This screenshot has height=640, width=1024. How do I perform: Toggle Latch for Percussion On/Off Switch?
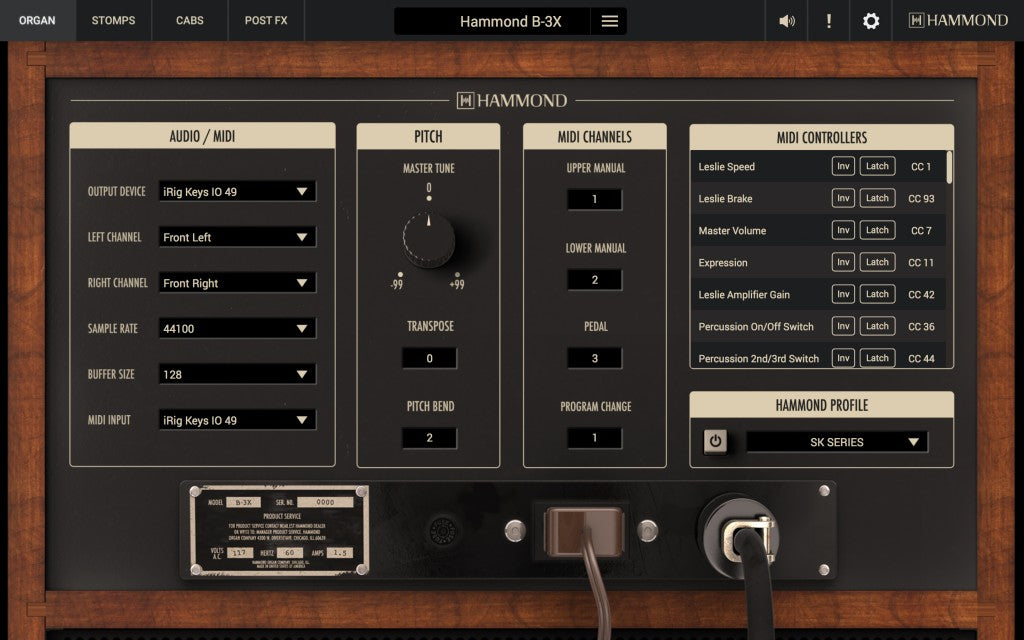877,326
